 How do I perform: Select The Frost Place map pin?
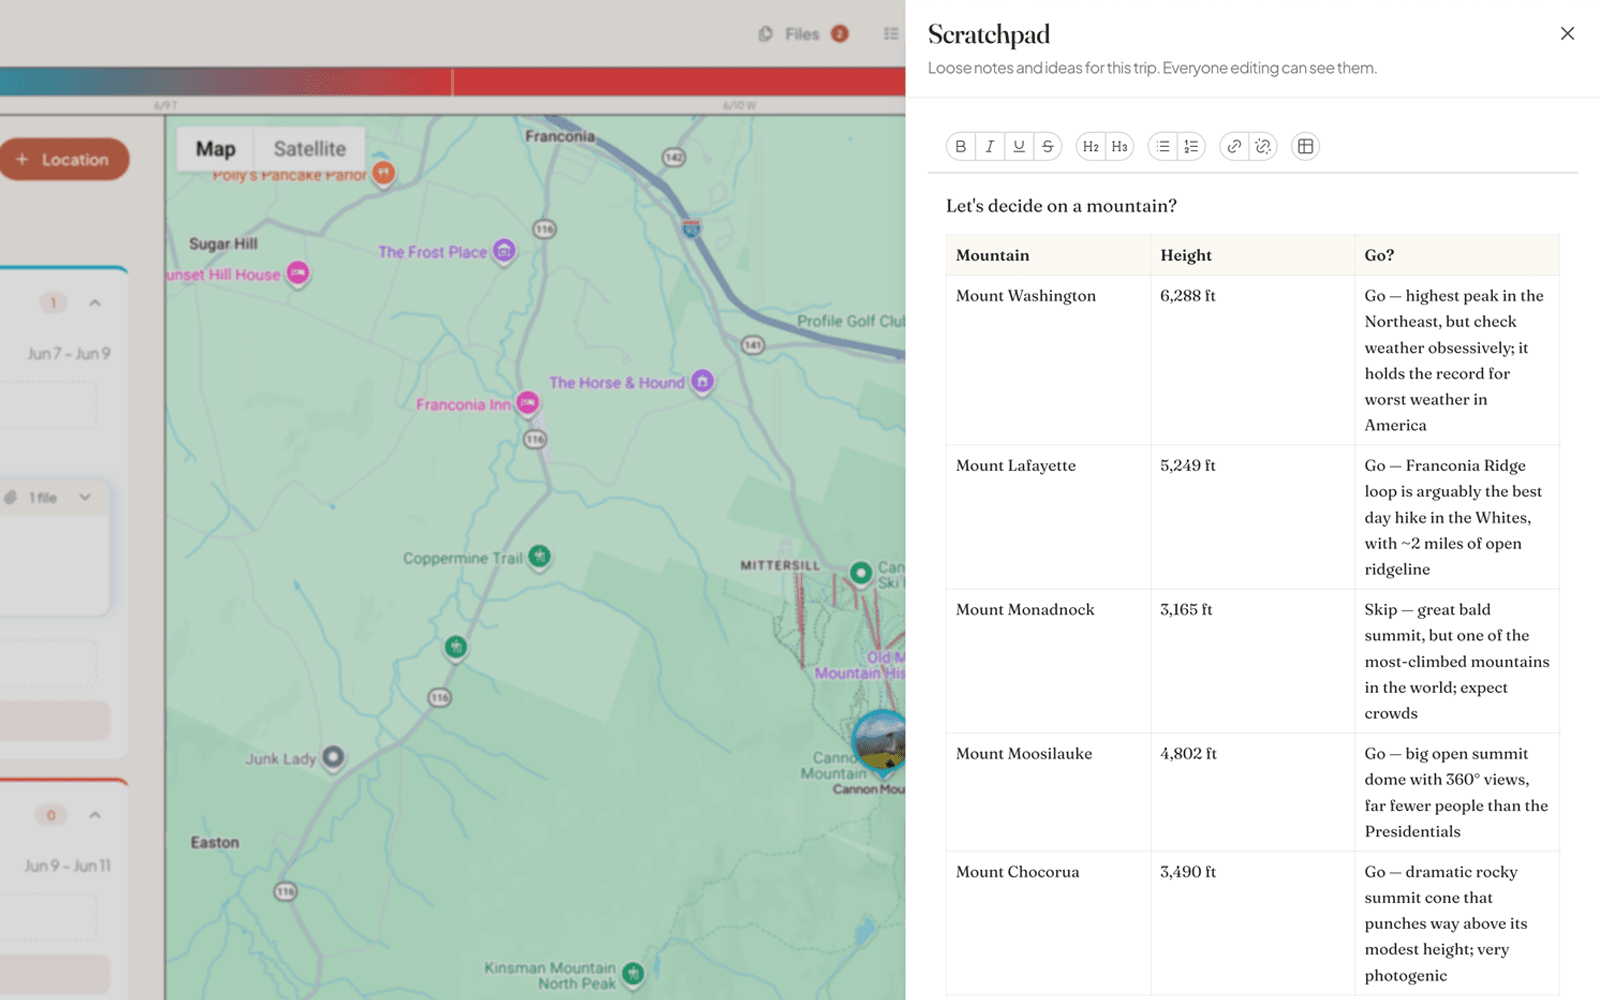505,251
